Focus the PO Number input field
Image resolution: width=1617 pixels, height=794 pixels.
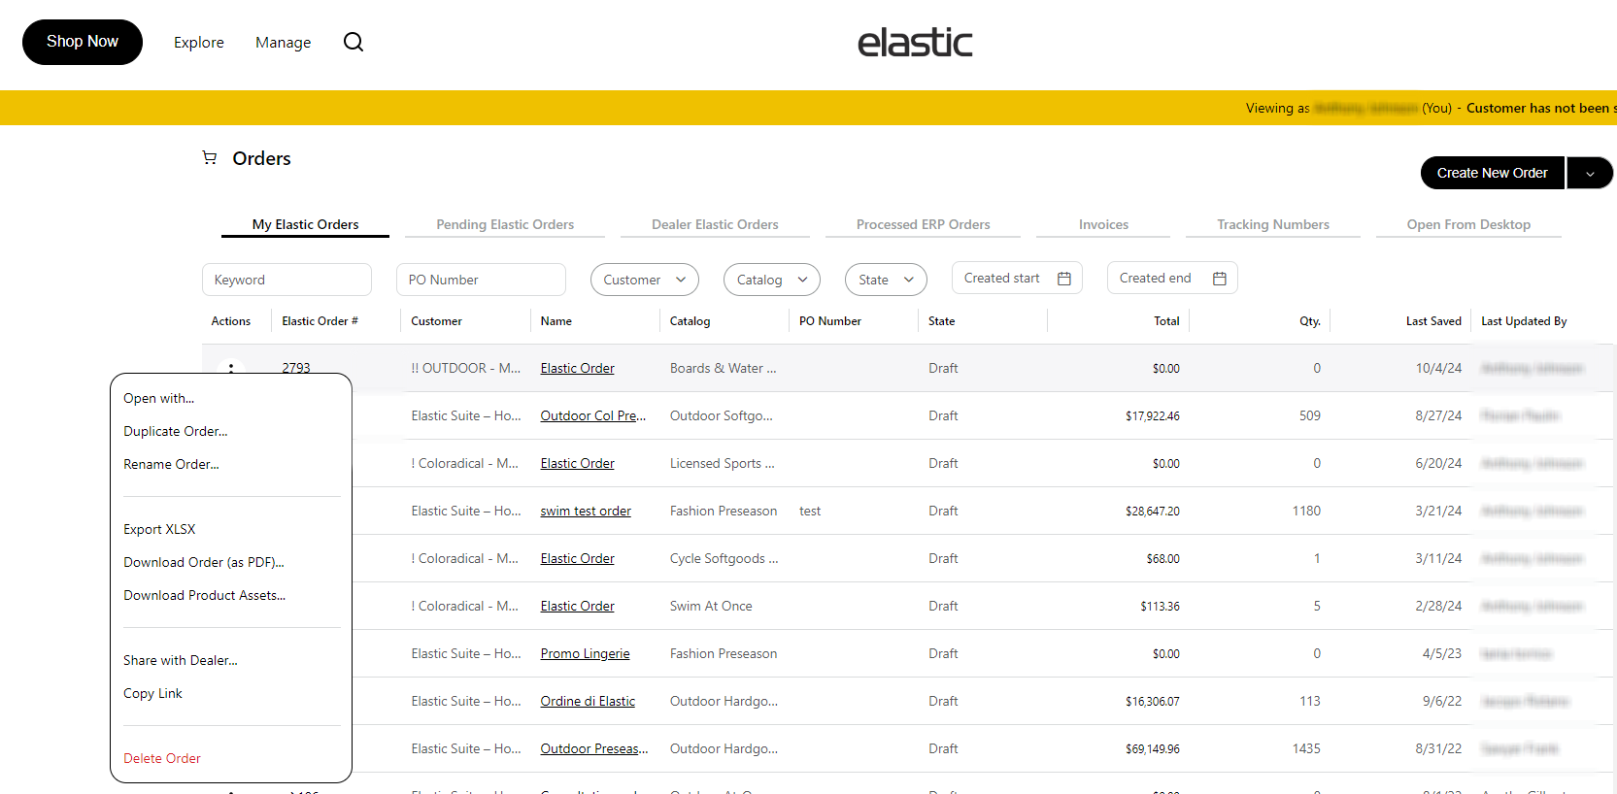click(x=480, y=280)
